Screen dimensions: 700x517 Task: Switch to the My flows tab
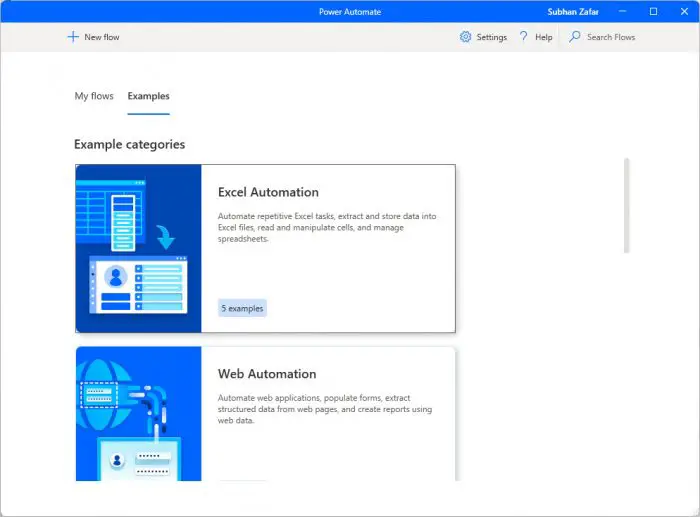point(94,96)
